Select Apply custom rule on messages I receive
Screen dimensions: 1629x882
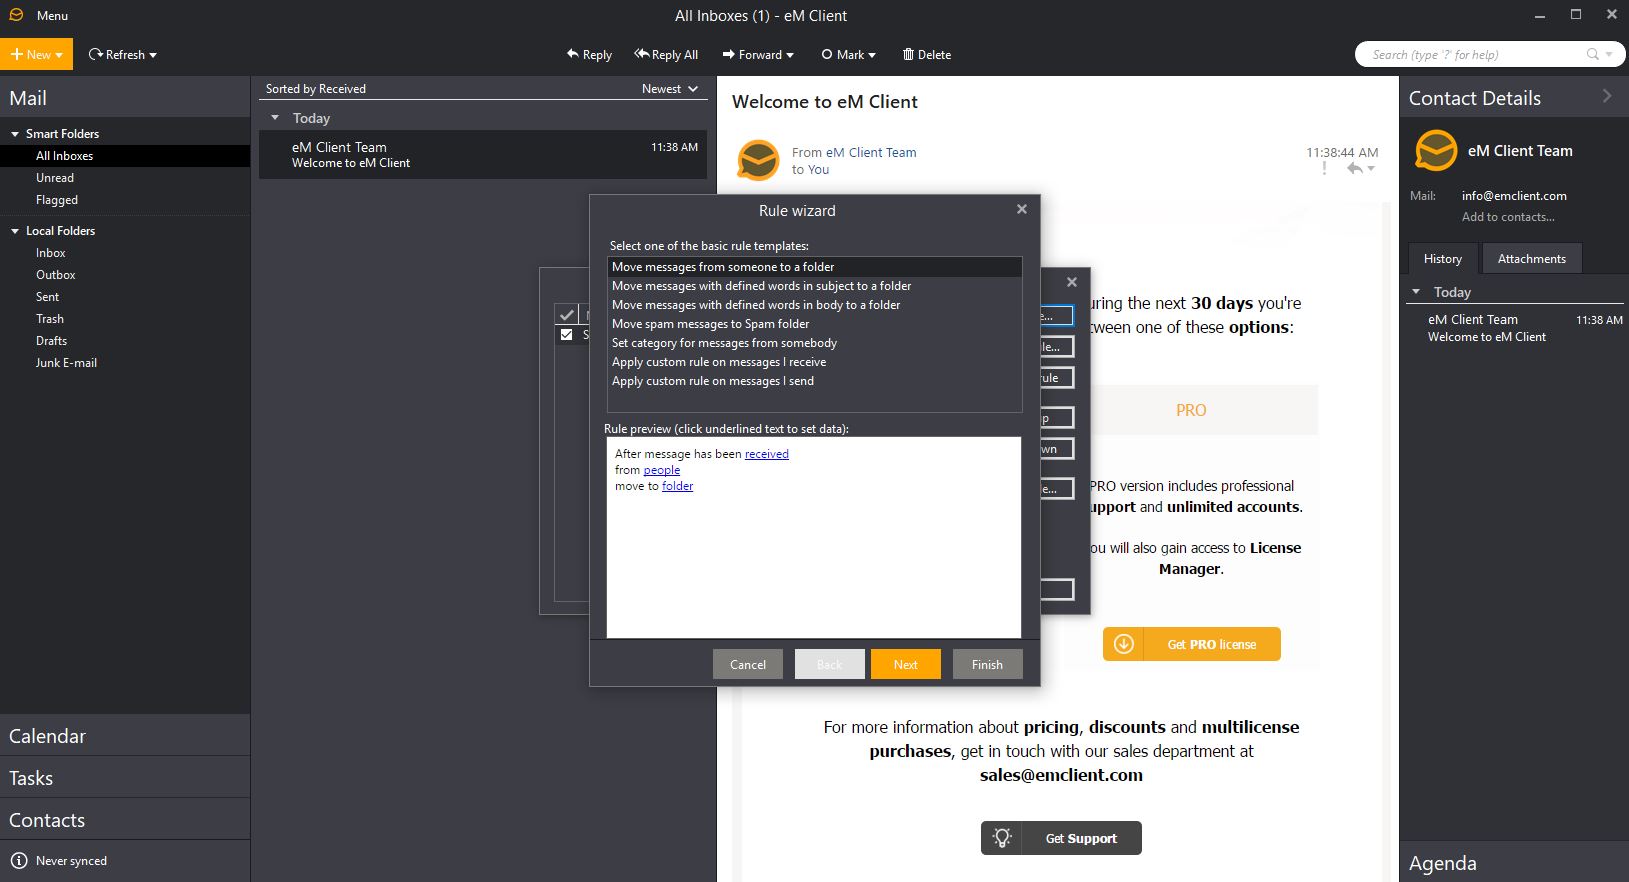tap(814, 362)
